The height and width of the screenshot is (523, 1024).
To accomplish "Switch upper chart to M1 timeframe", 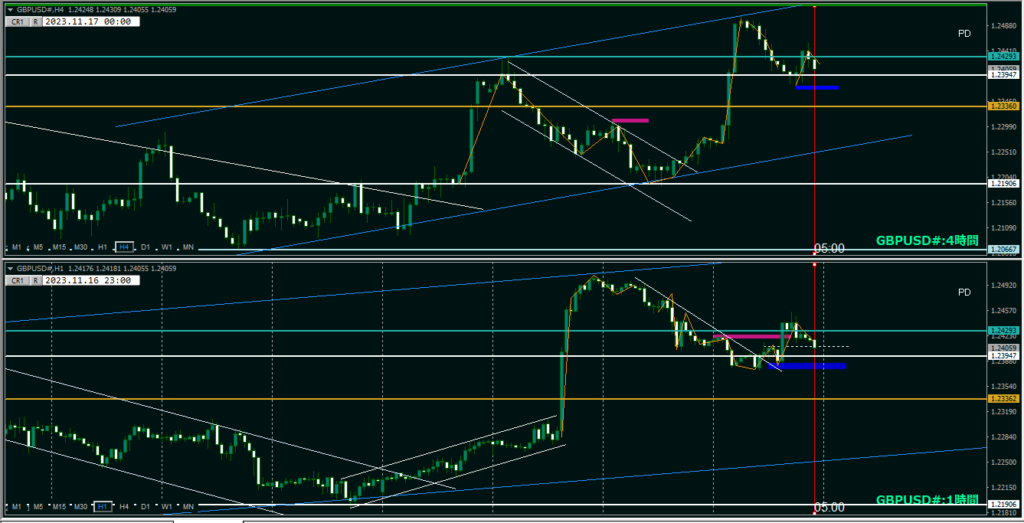I will pos(16,247).
